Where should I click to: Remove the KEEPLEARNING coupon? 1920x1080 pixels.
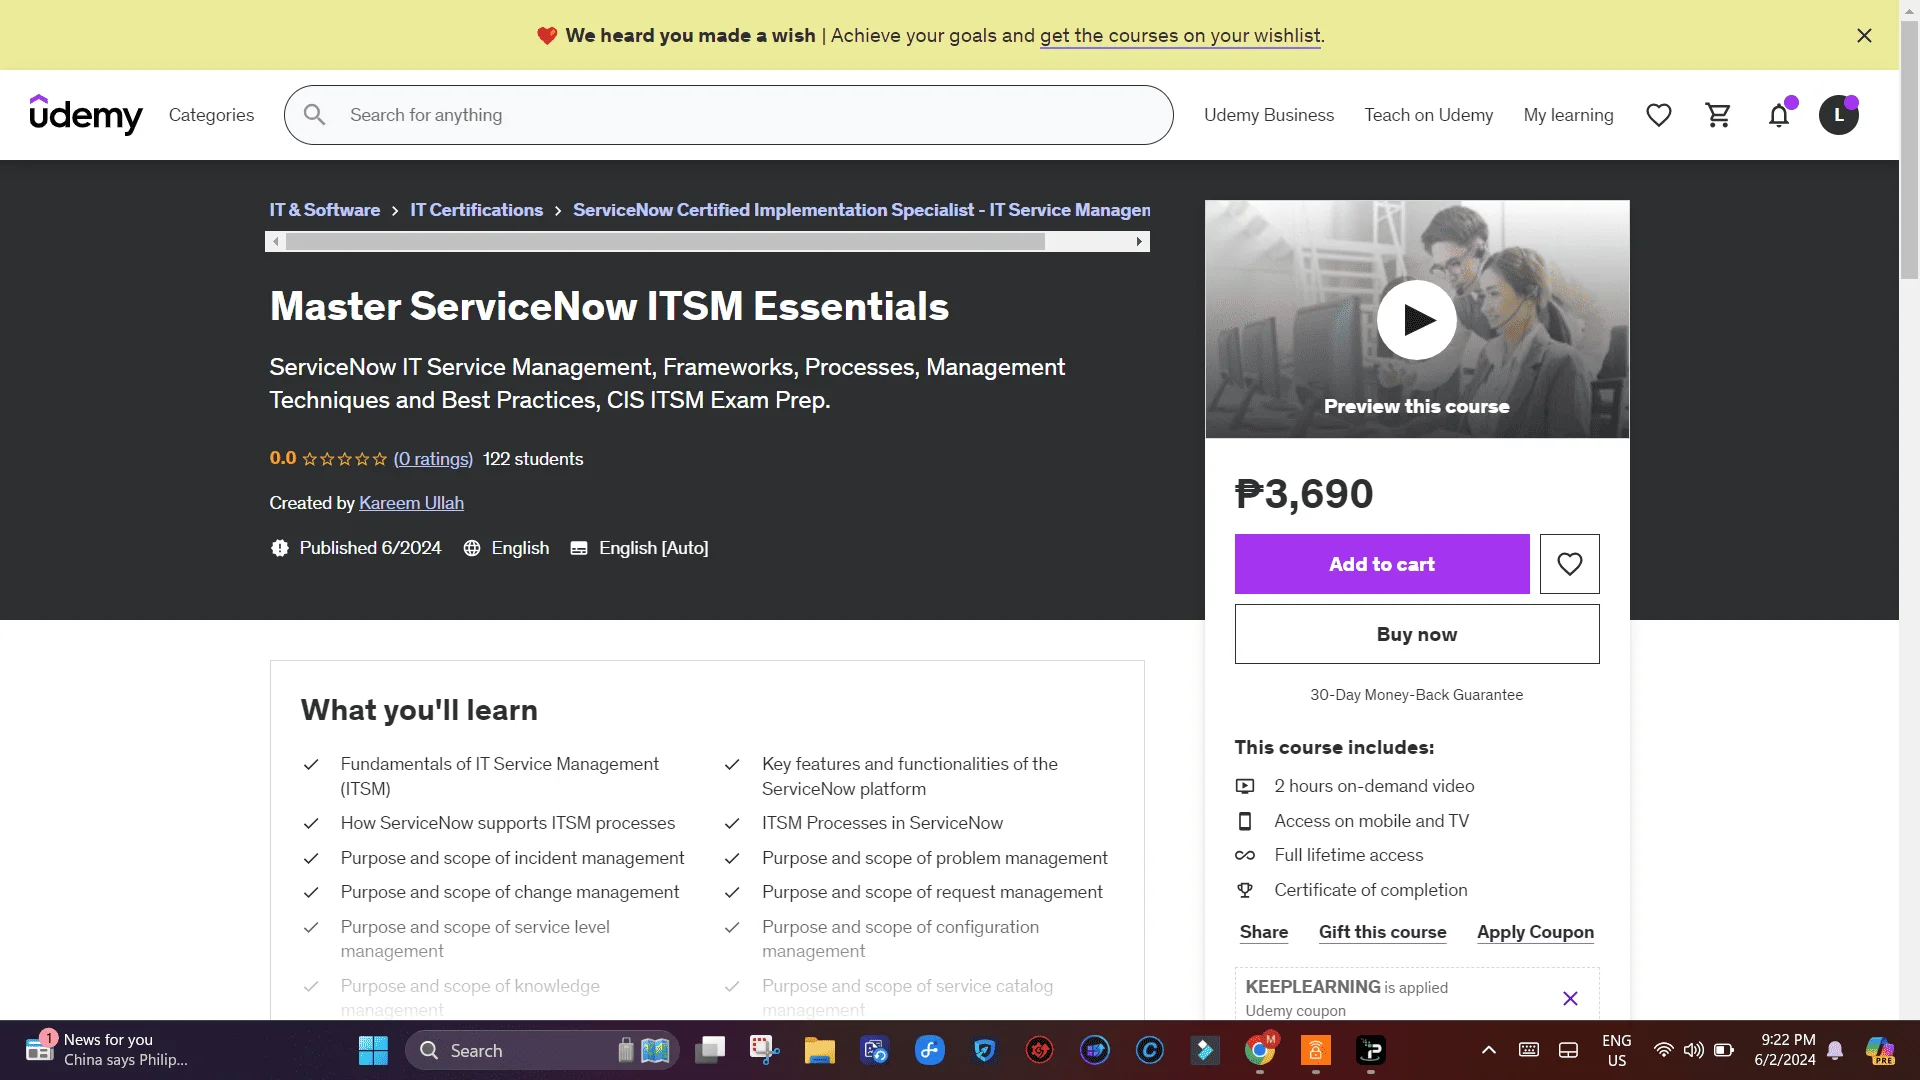click(x=1570, y=998)
